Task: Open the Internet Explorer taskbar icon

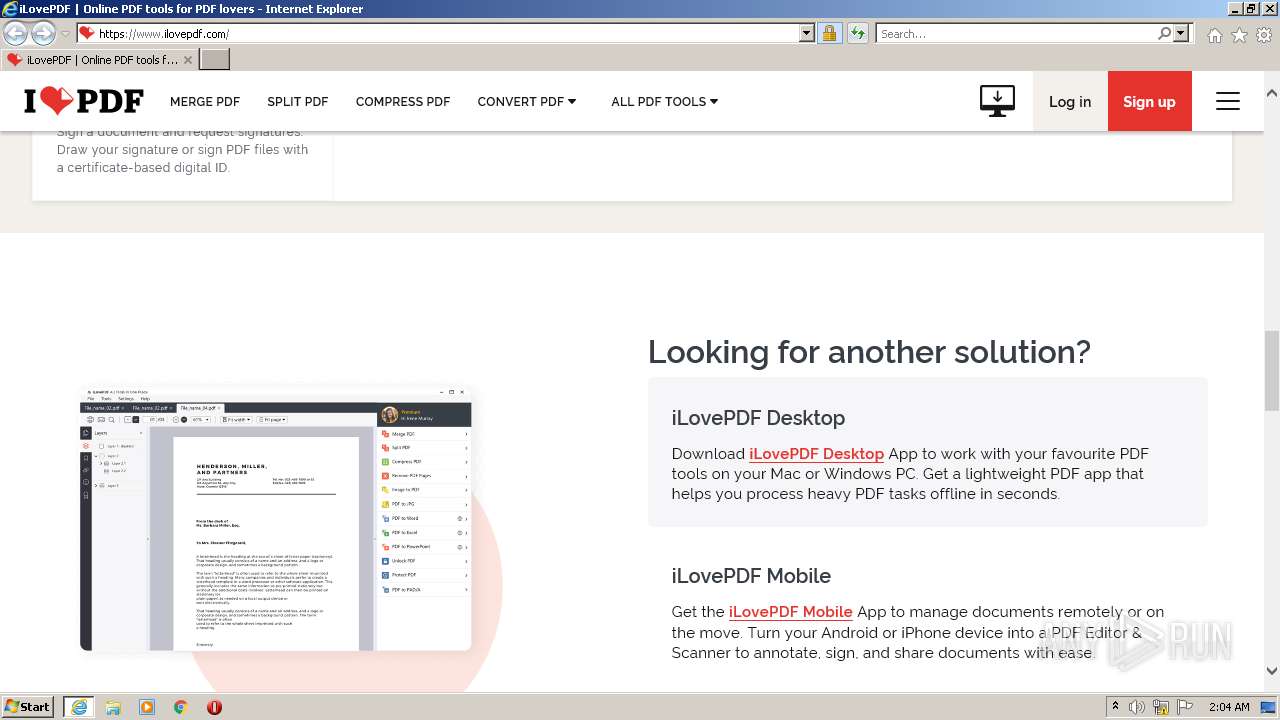Action: pos(78,707)
